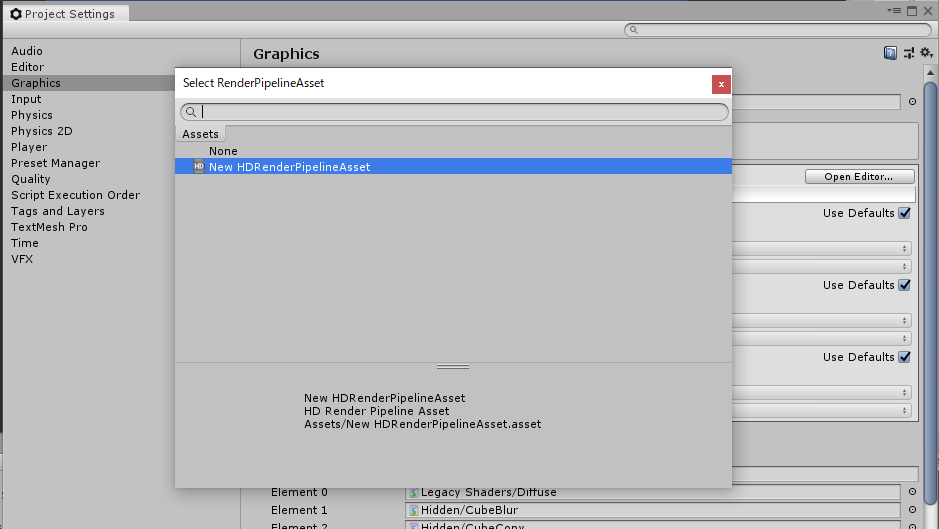Click the Graphics heading text

(x=286, y=54)
